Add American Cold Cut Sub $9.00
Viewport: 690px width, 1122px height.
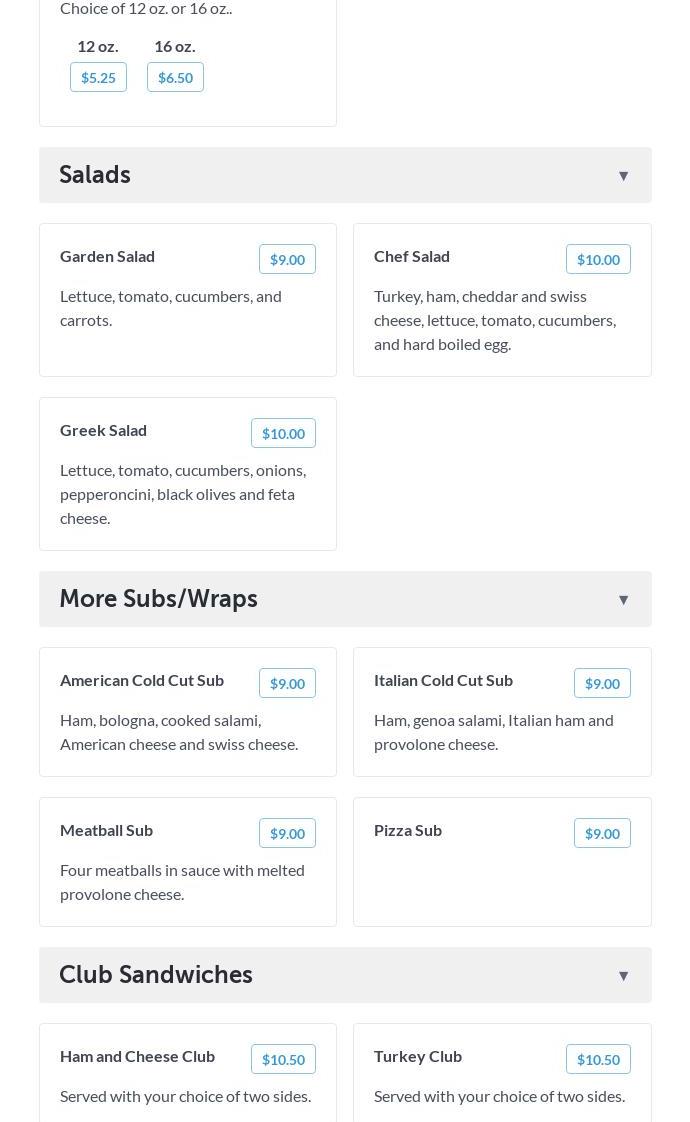click(x=287, y=684)
